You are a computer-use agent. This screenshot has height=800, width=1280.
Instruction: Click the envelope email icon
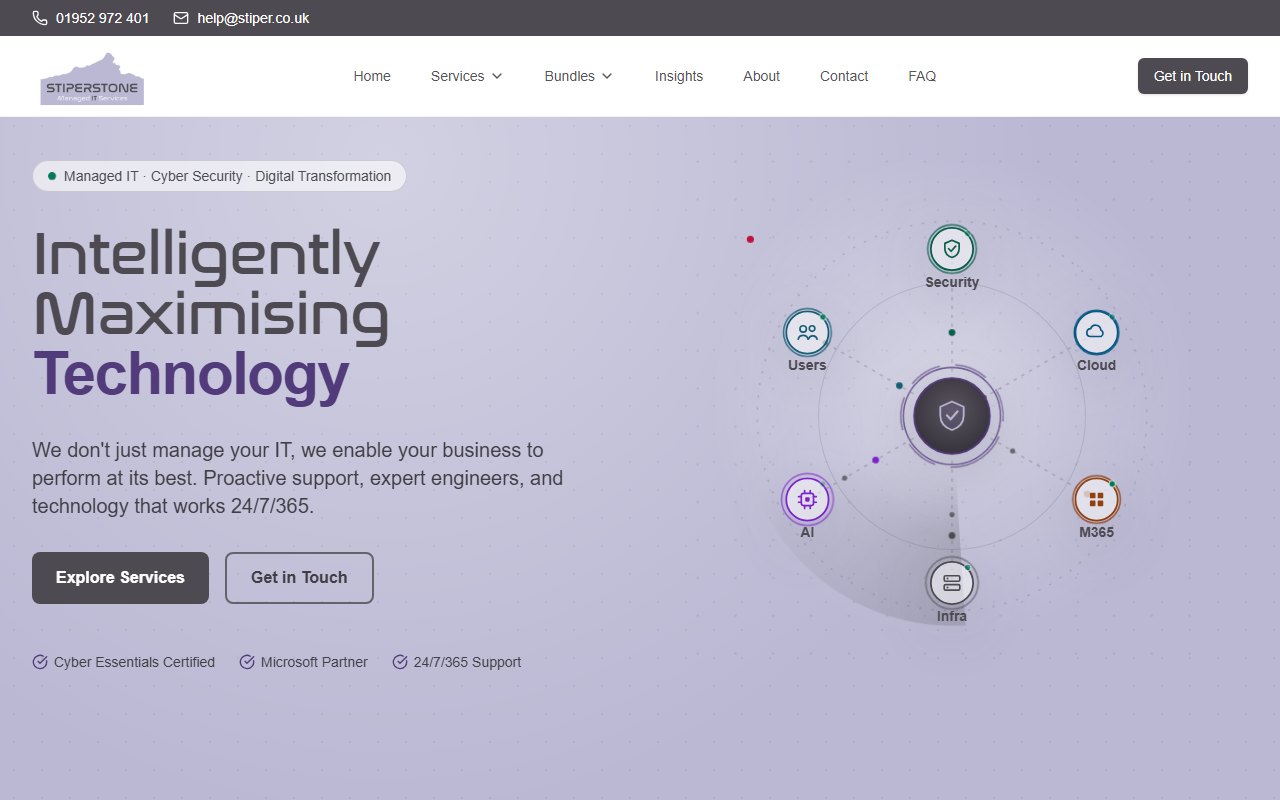pos(181,18)
